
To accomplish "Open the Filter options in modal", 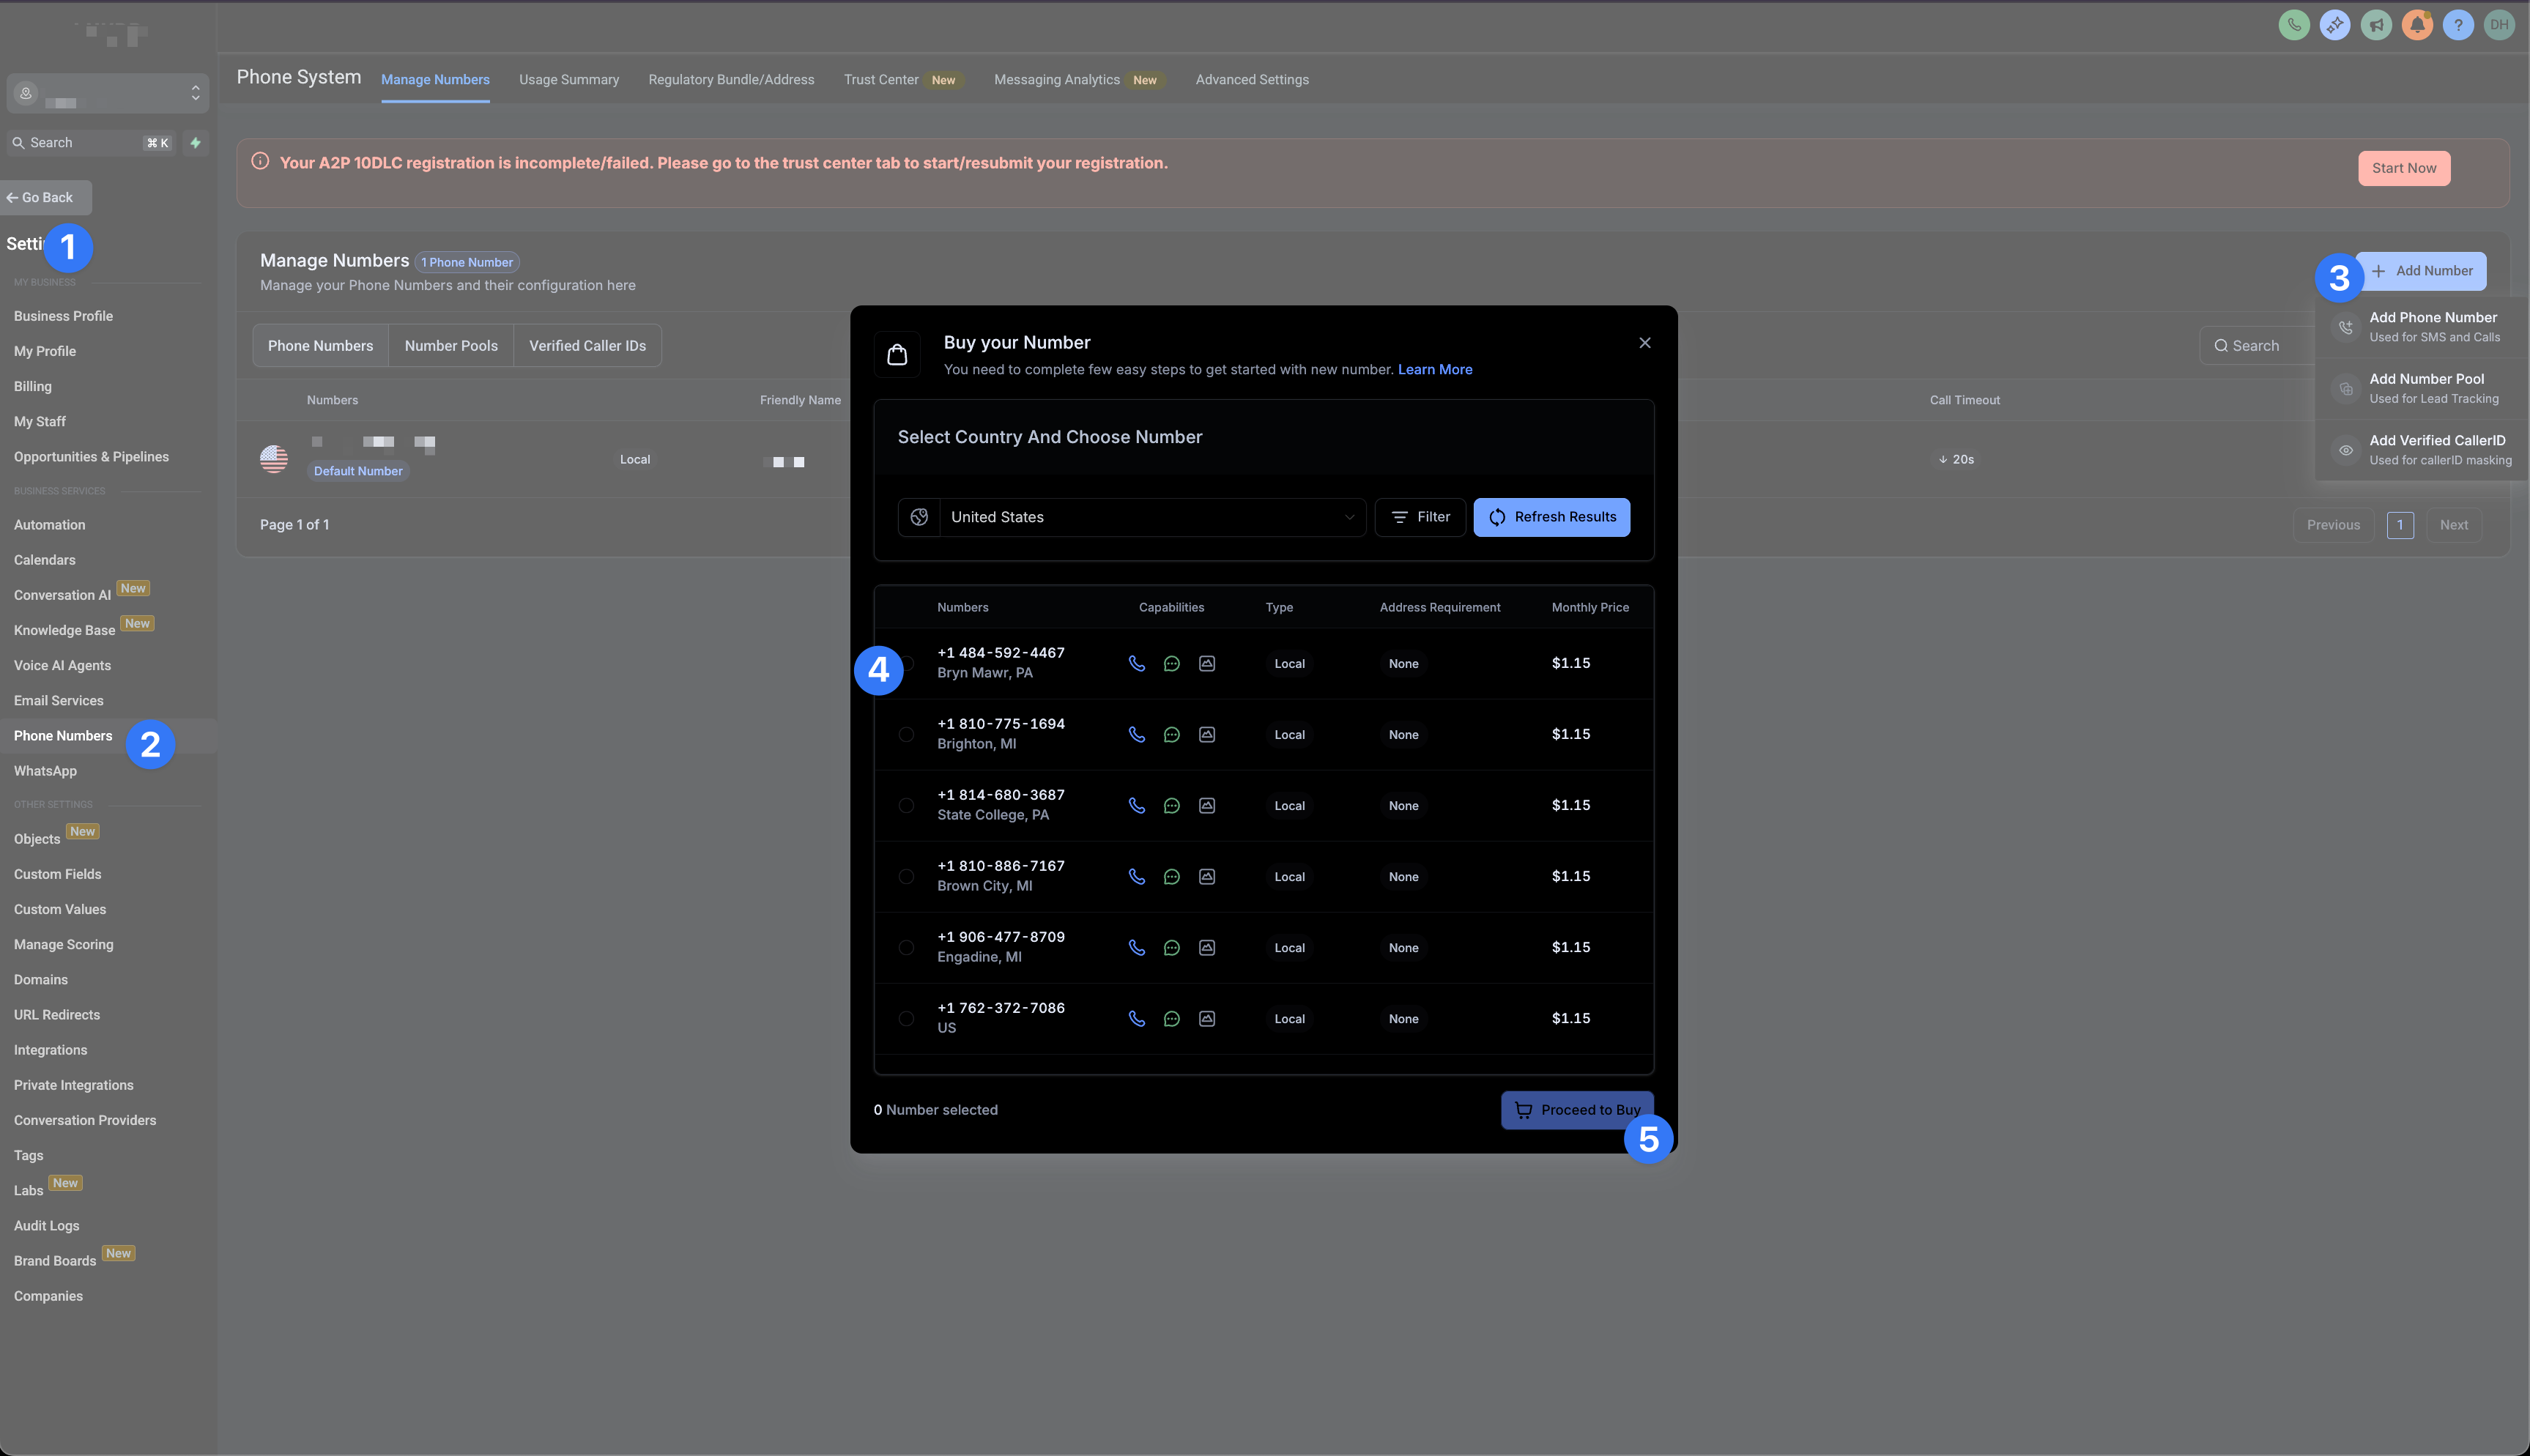I will point(1420,518).
